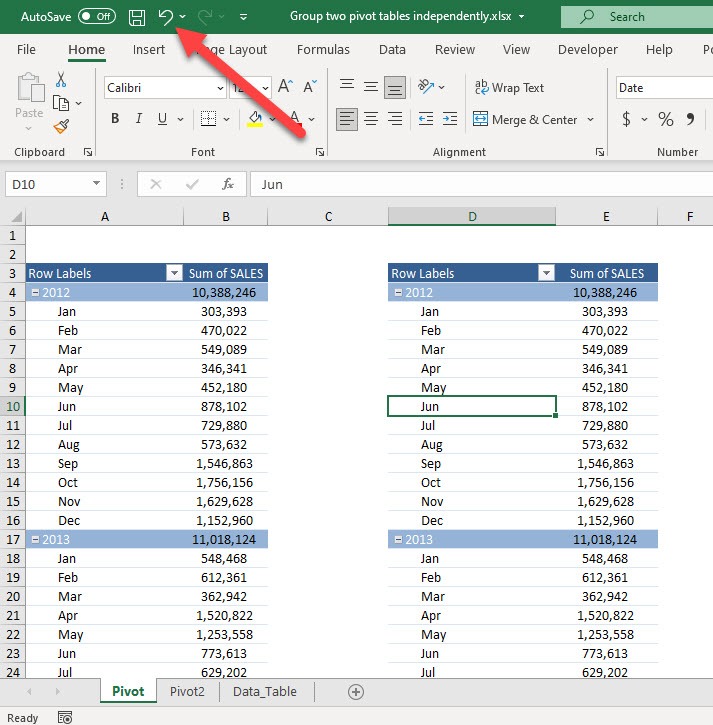Open Row Labels filter in right pivot
Image resolution: width=713 pixels, height=725 pixels.
pos(546,273)
